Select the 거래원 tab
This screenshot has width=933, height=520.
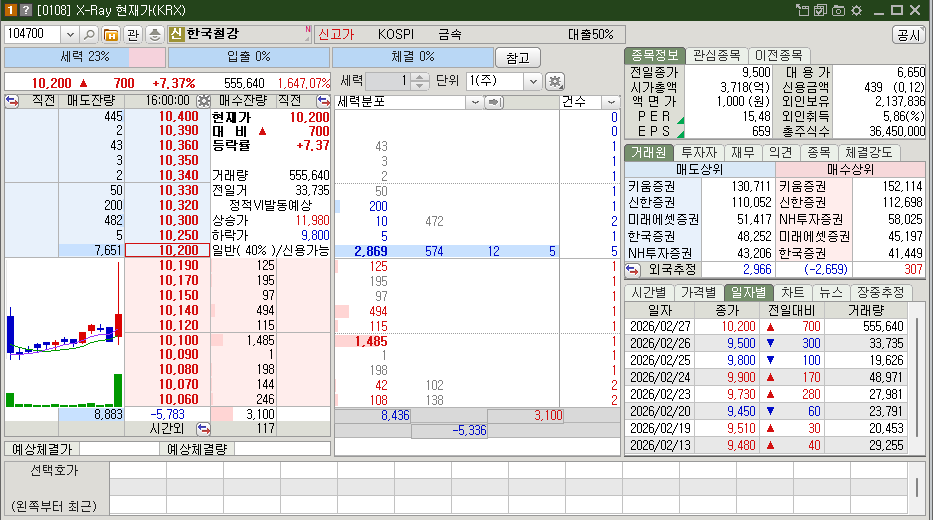[649, 152]
